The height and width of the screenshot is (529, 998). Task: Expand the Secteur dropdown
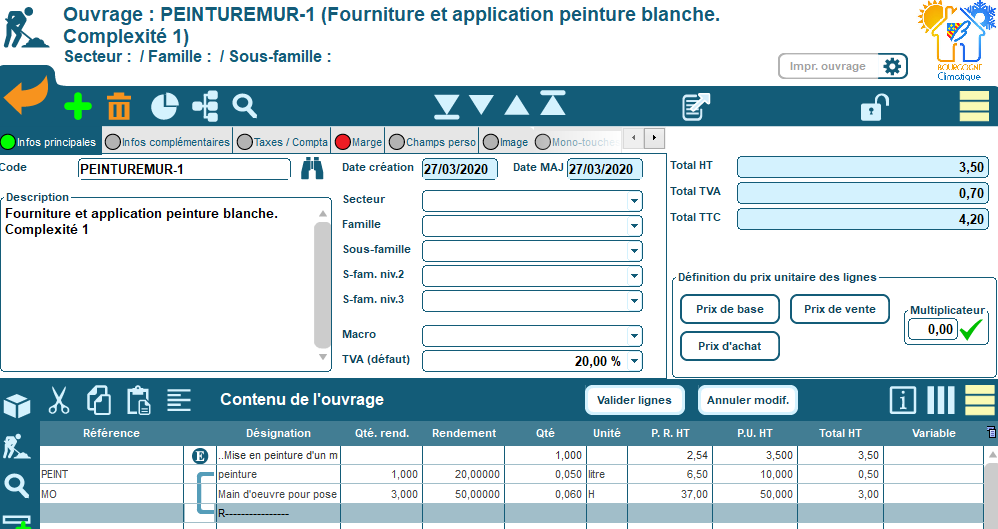[634, 200]
